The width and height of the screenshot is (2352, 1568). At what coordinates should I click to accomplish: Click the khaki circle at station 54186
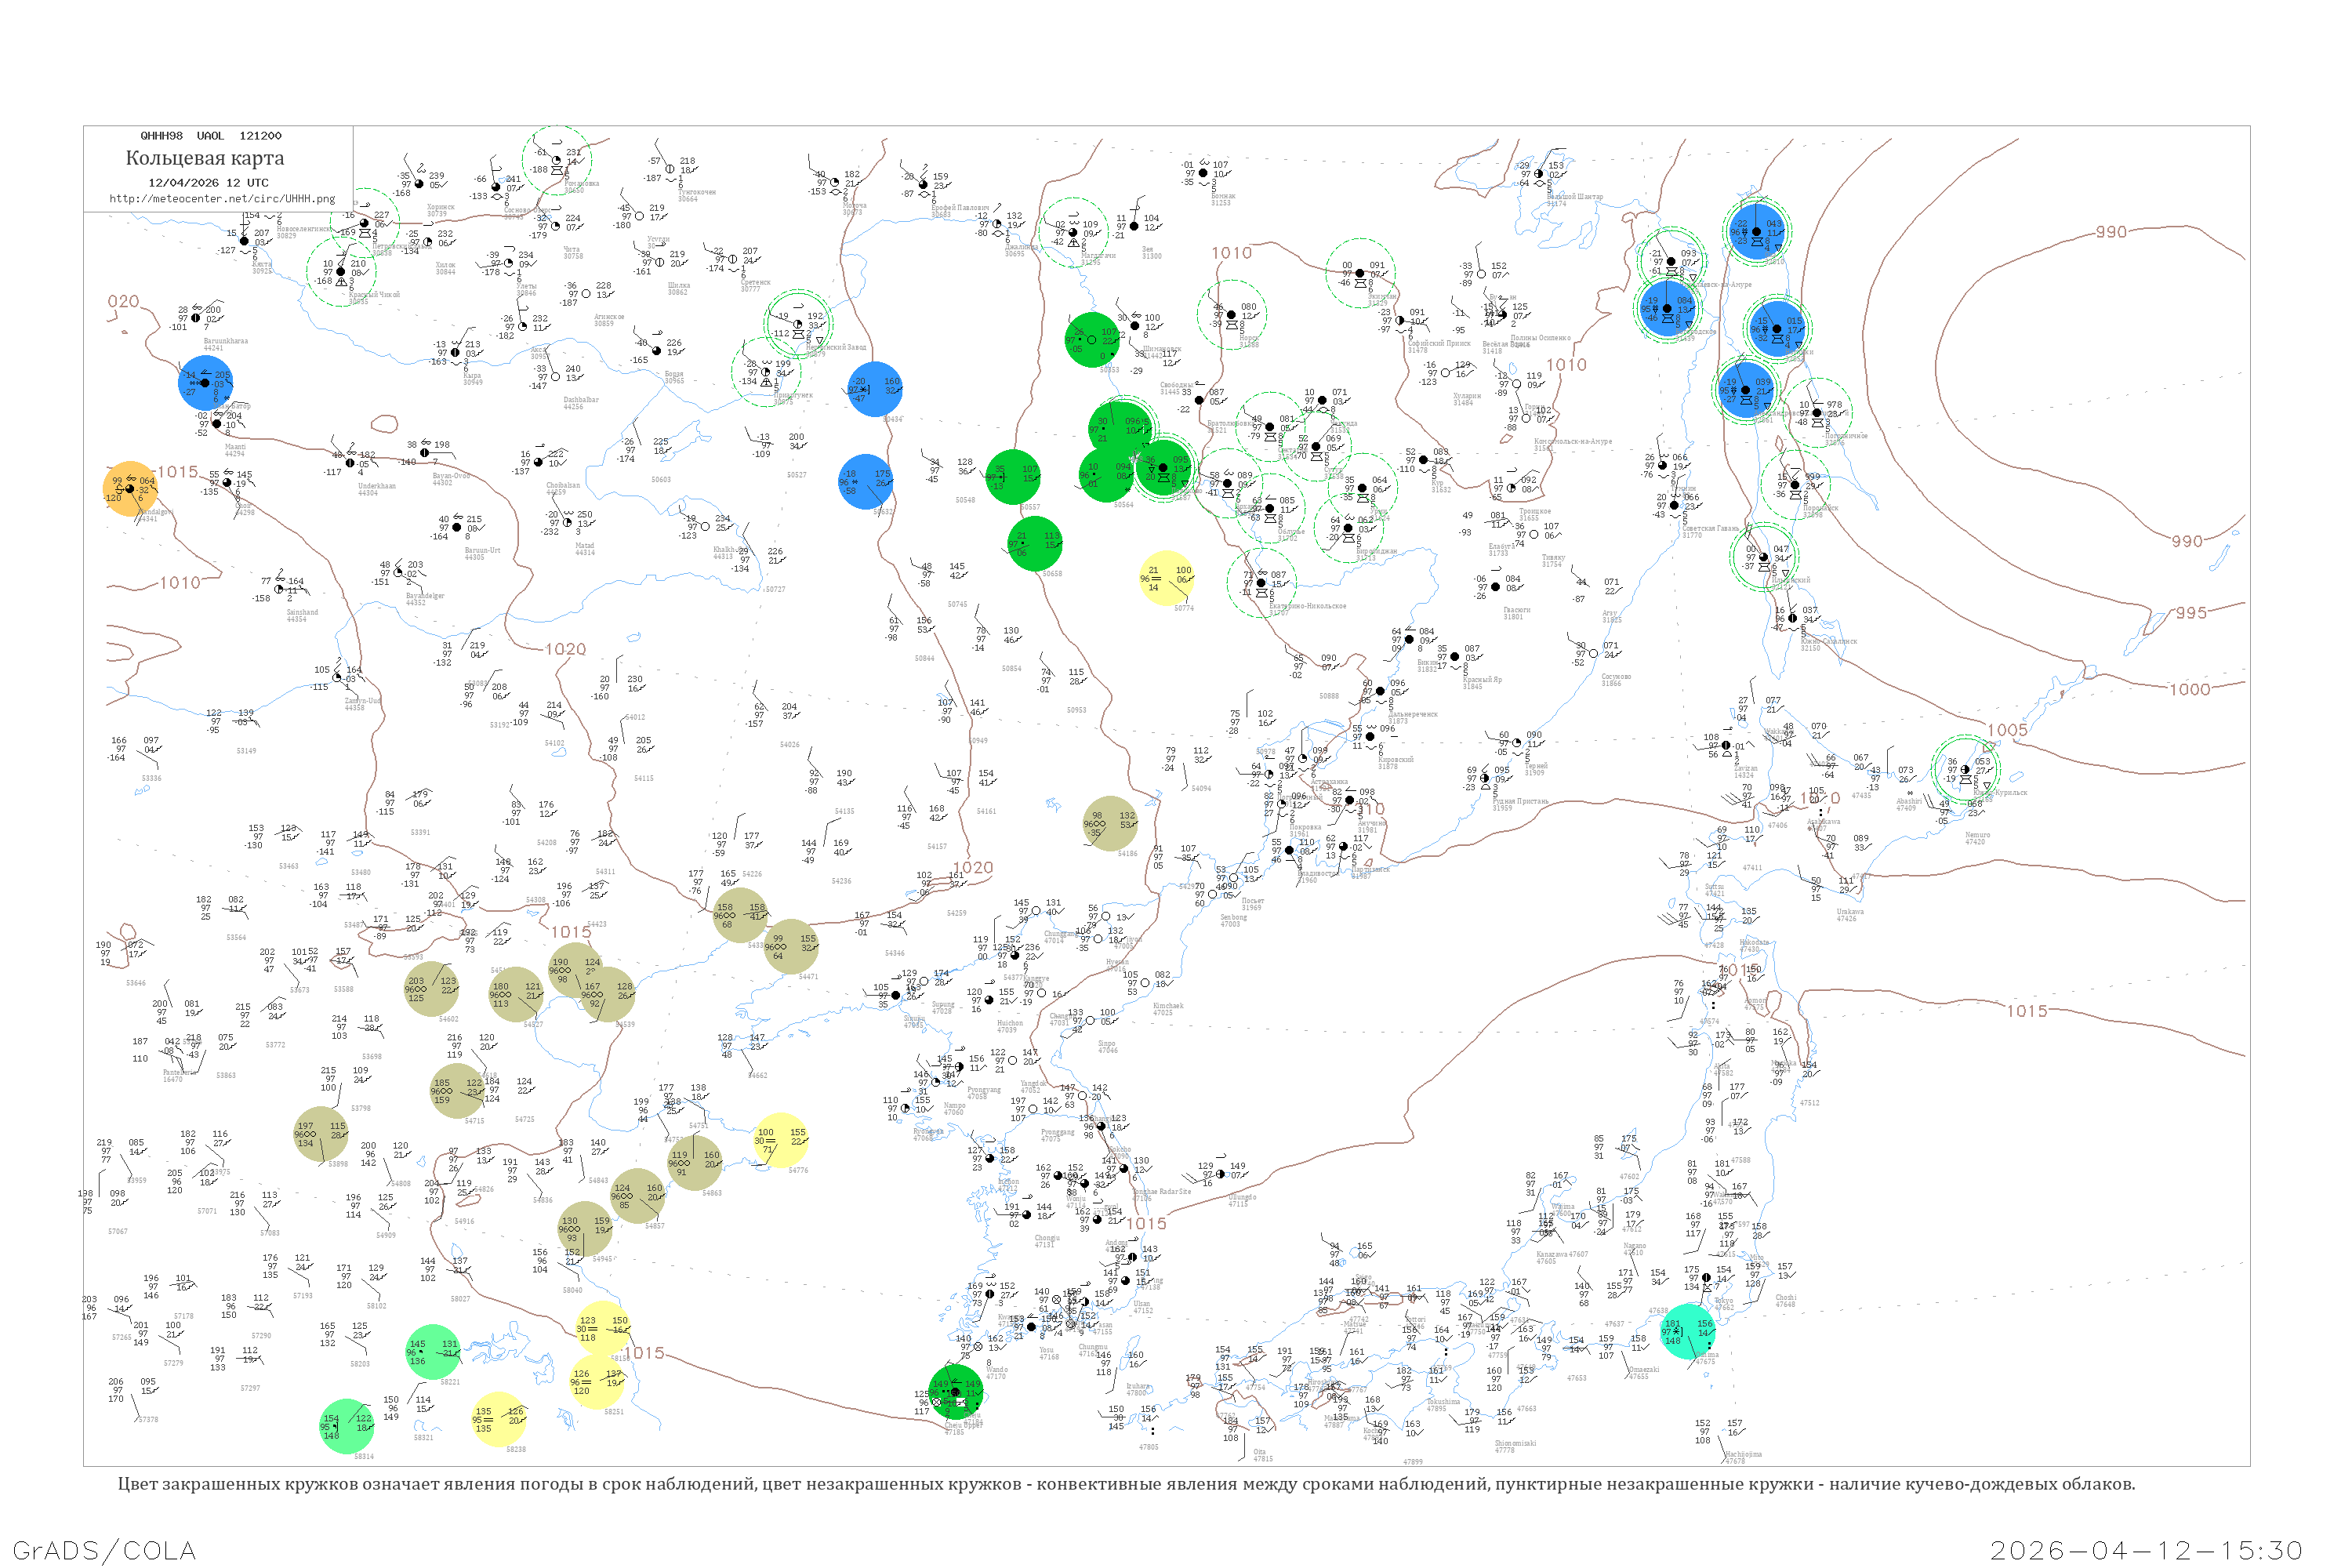point(1111,823)
